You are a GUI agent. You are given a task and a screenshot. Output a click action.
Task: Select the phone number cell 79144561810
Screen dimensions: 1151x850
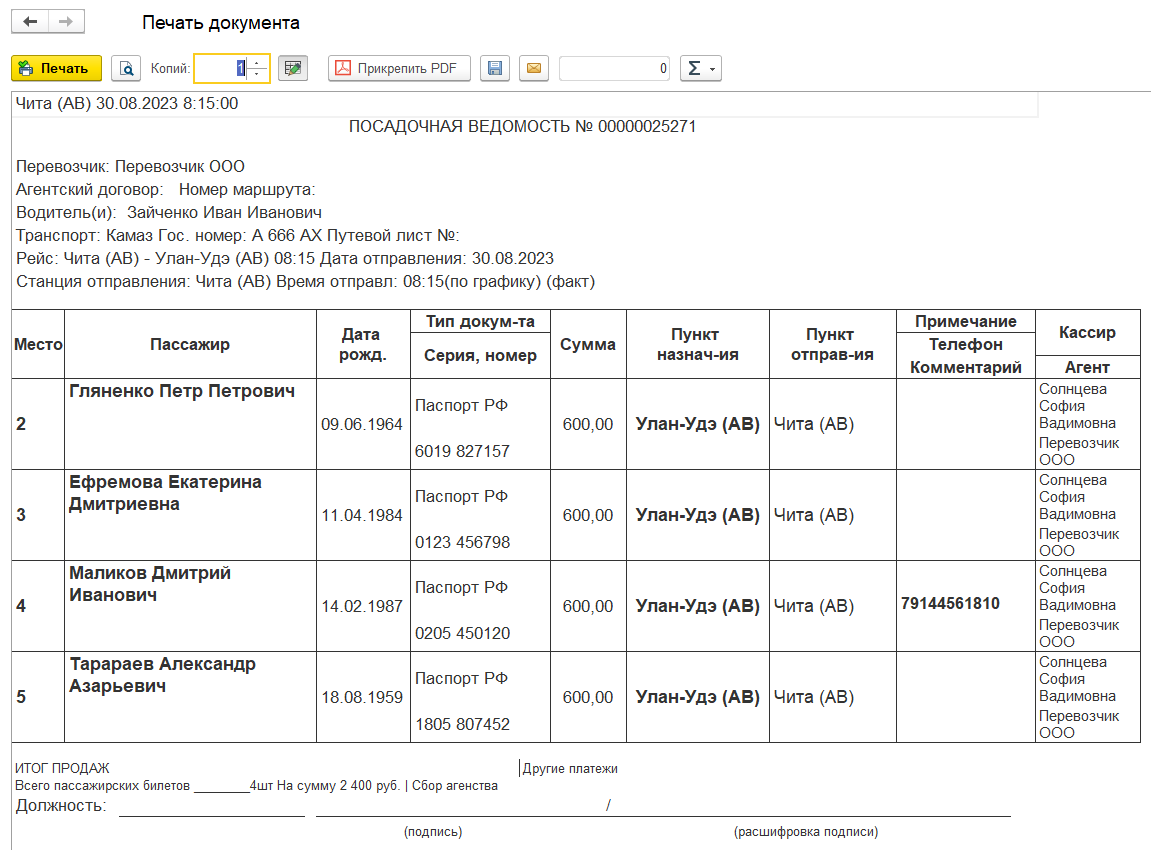tap(950, 604)
